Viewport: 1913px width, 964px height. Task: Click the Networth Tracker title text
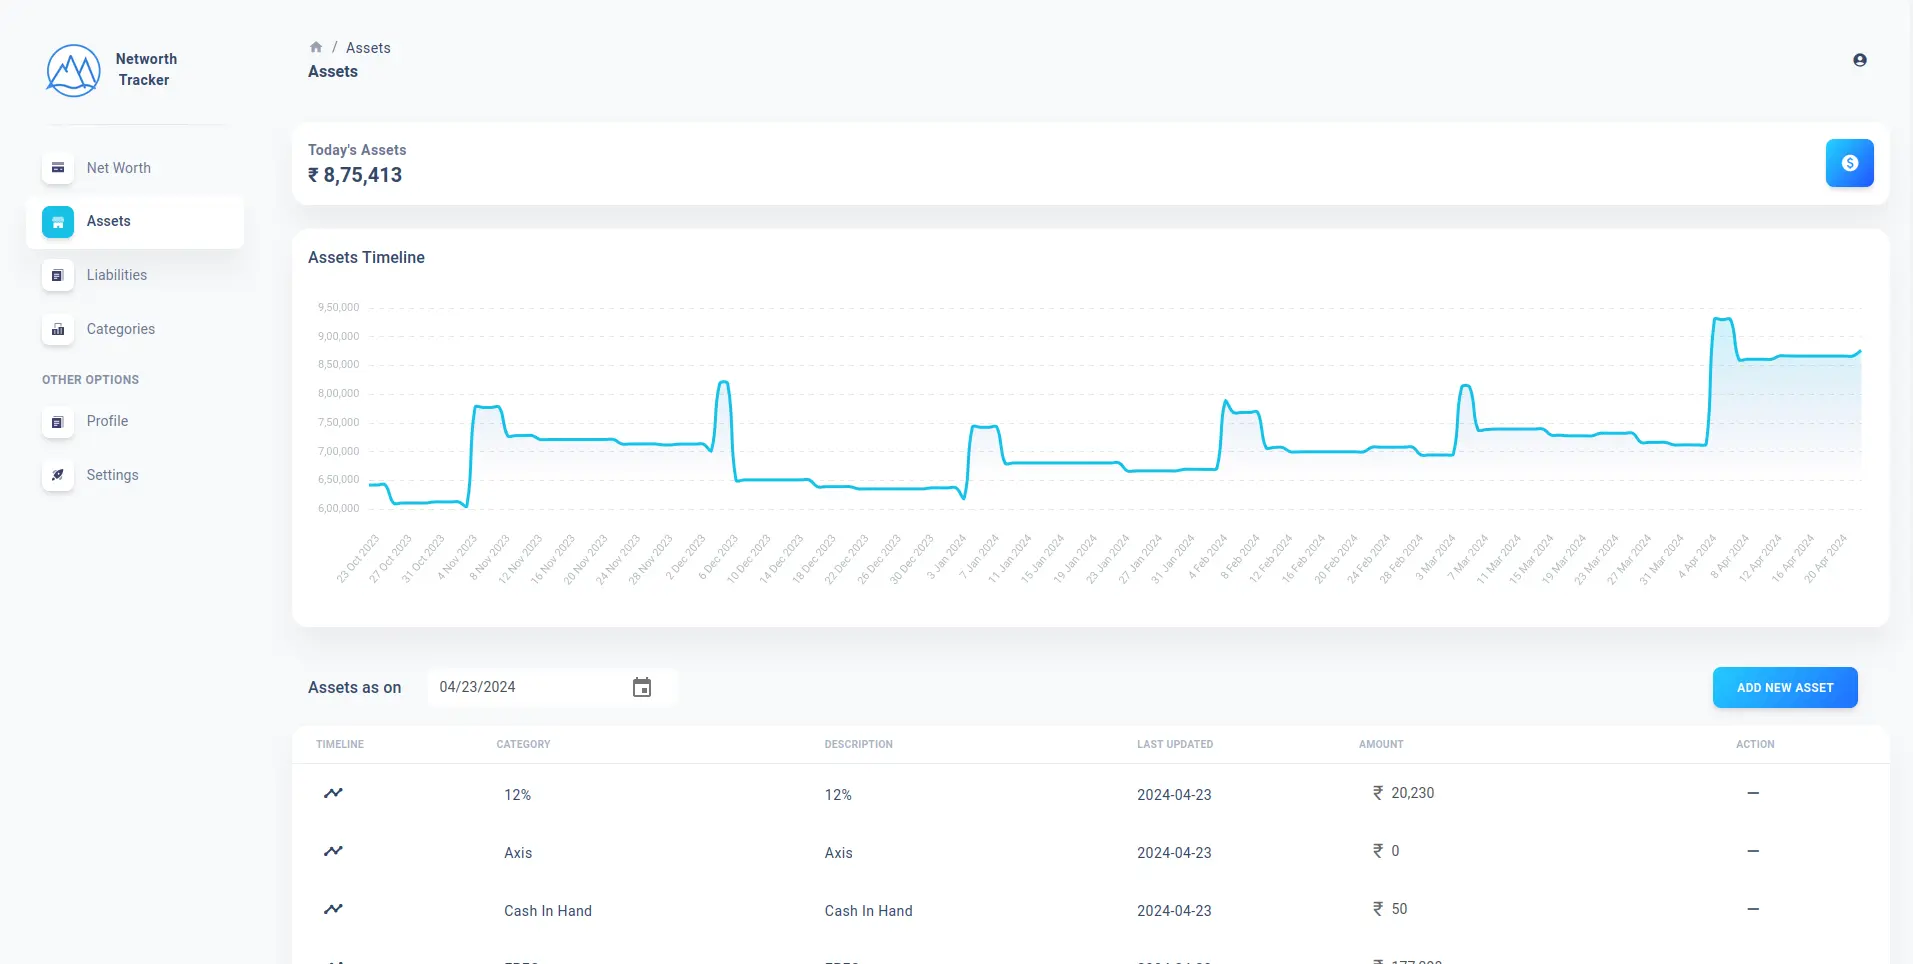(x=145, y=69)
